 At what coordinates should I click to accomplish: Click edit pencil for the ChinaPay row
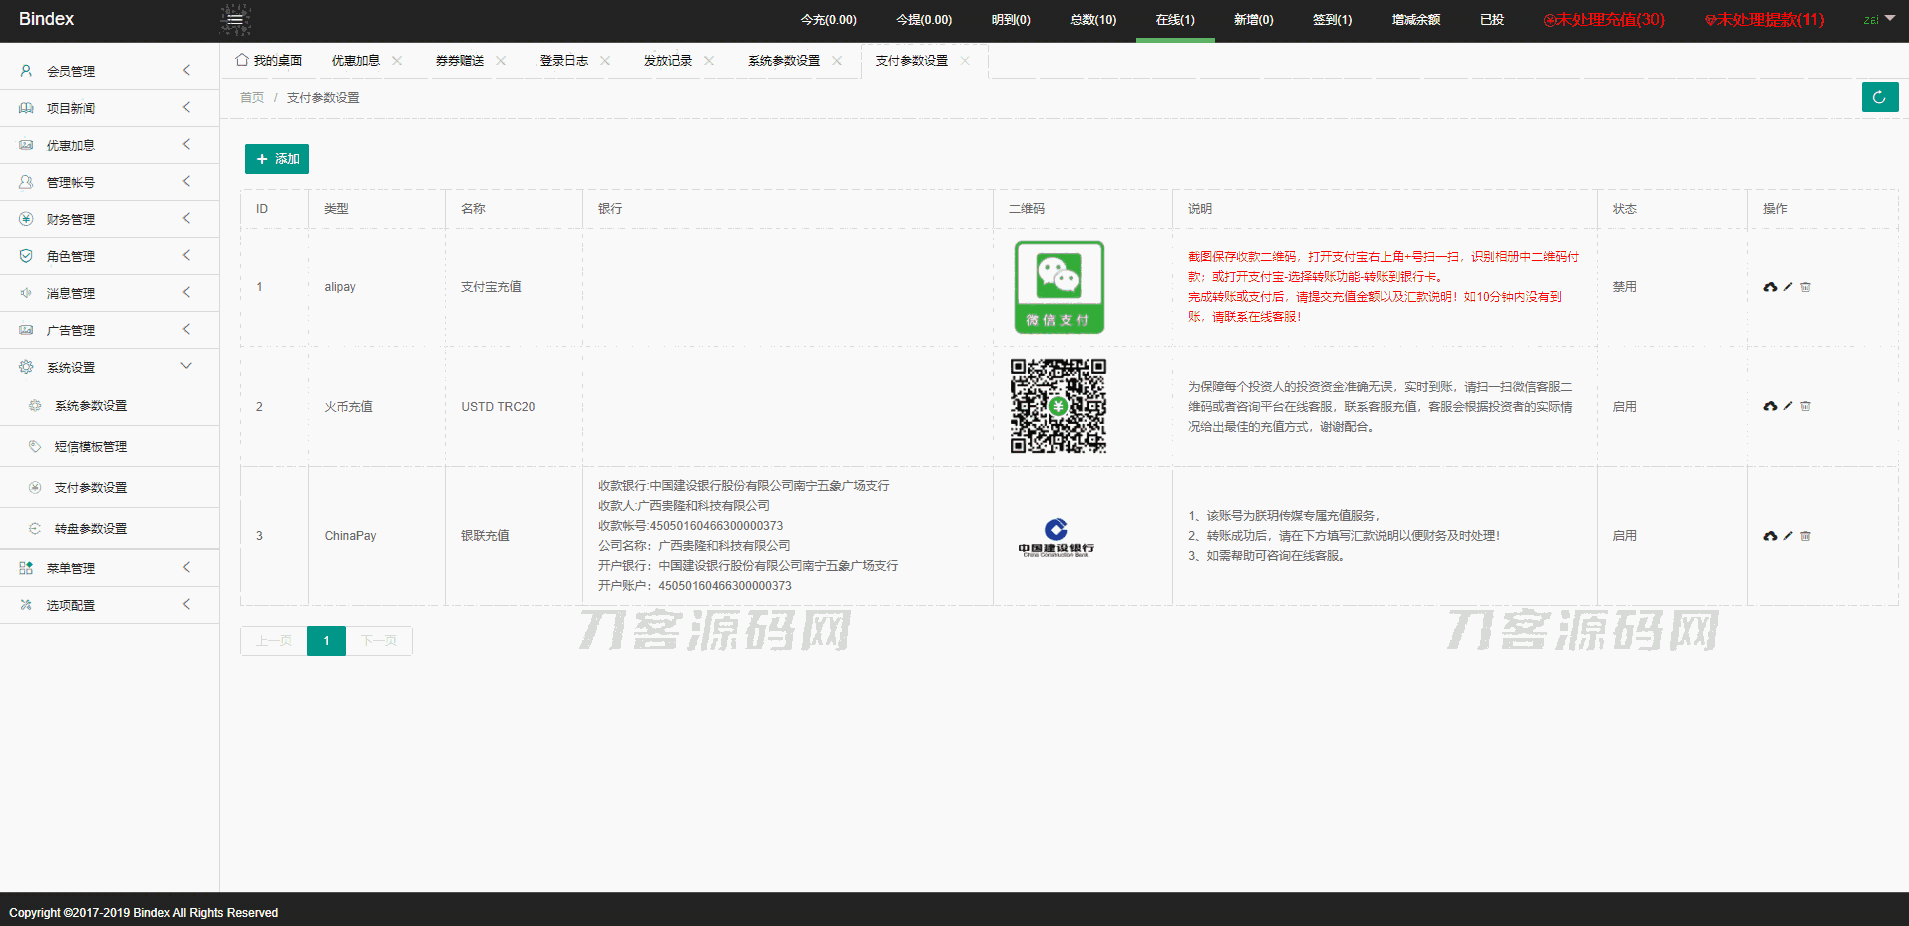pos(1788,536)
